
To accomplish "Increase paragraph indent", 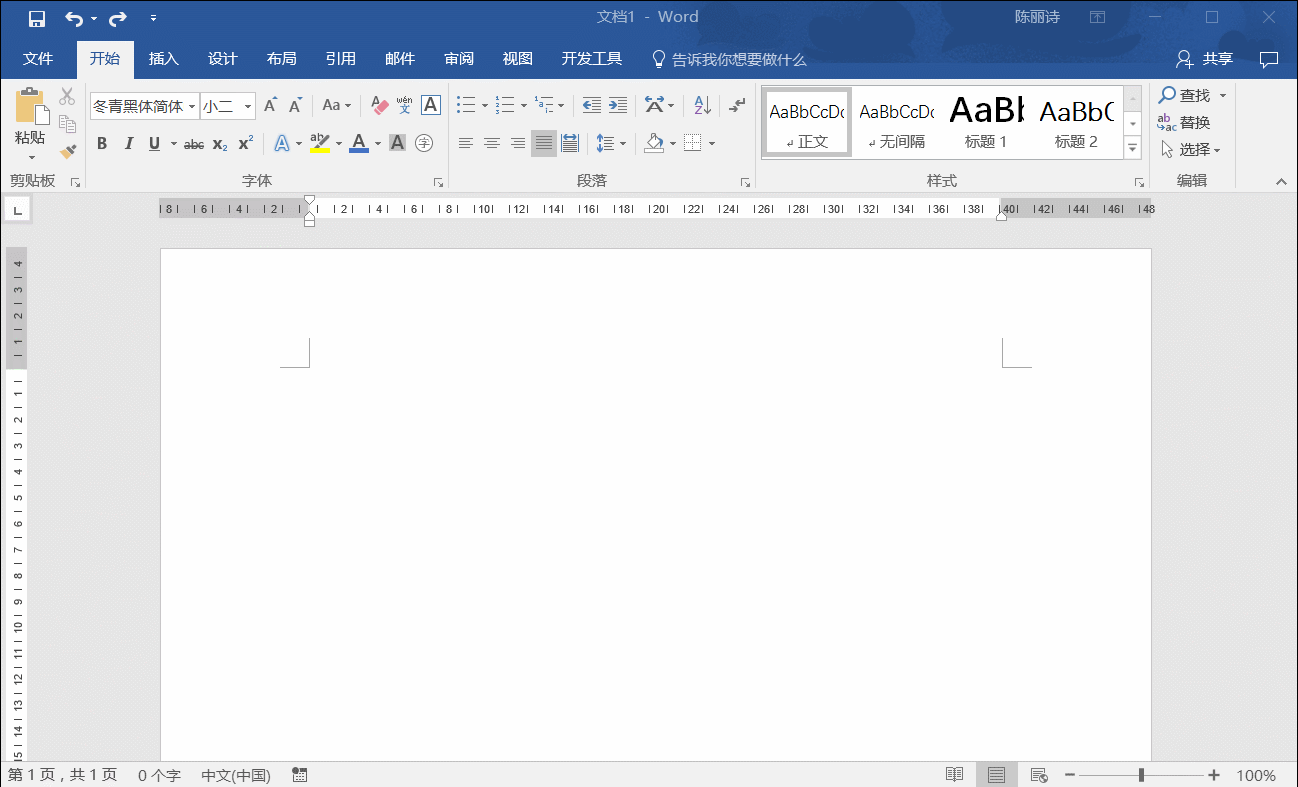I will pos(618,105).
